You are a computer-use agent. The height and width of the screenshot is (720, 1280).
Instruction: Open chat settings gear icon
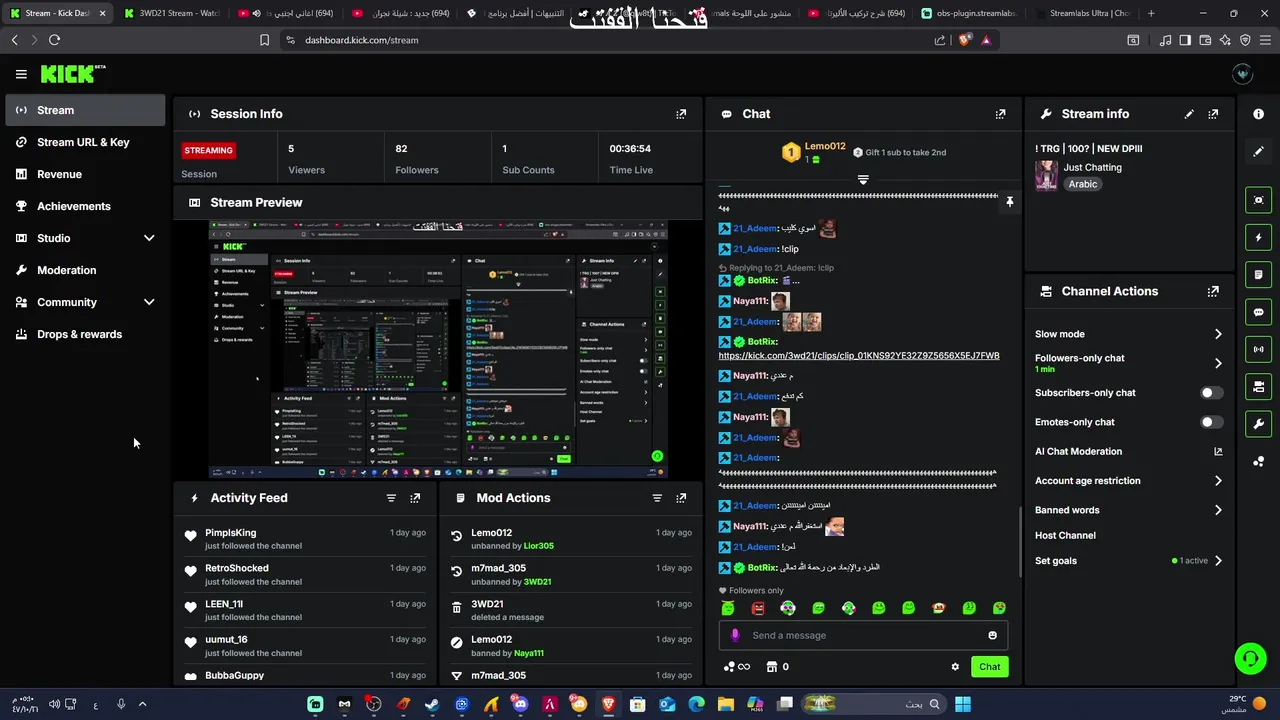pyautogui.click(x=955, y=667)
